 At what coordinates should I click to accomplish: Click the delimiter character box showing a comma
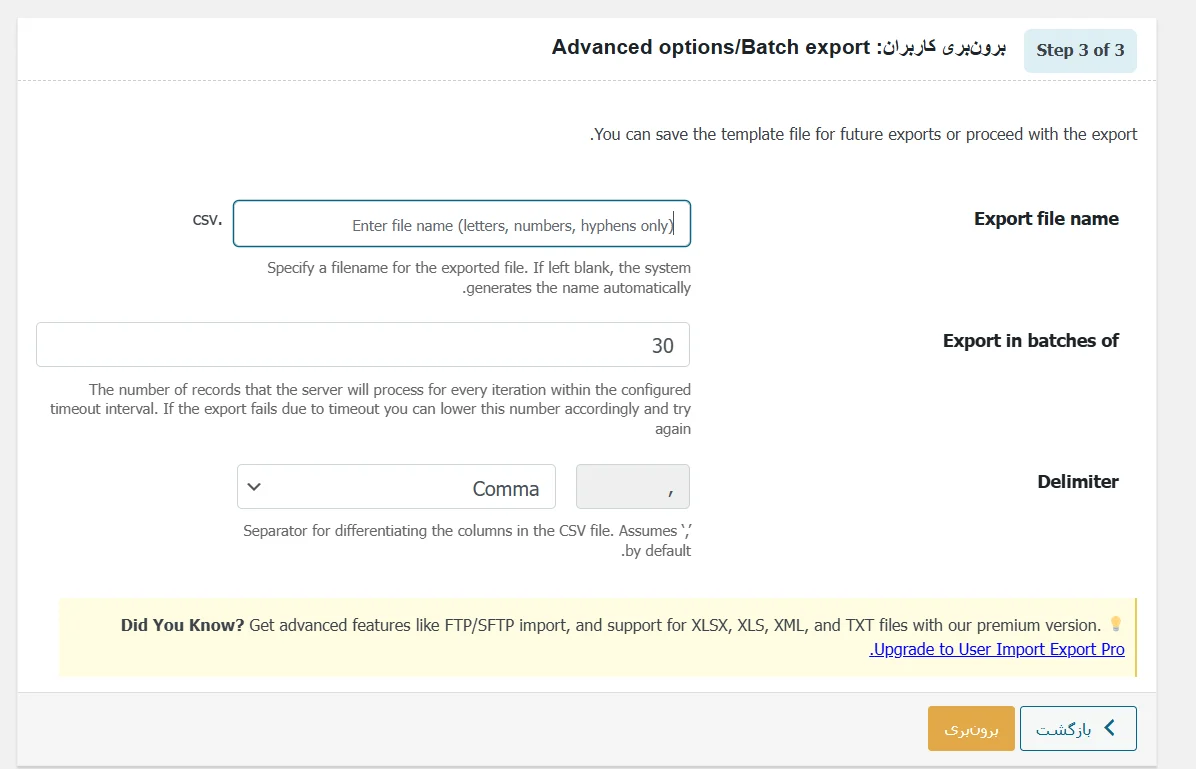(632, 486)
